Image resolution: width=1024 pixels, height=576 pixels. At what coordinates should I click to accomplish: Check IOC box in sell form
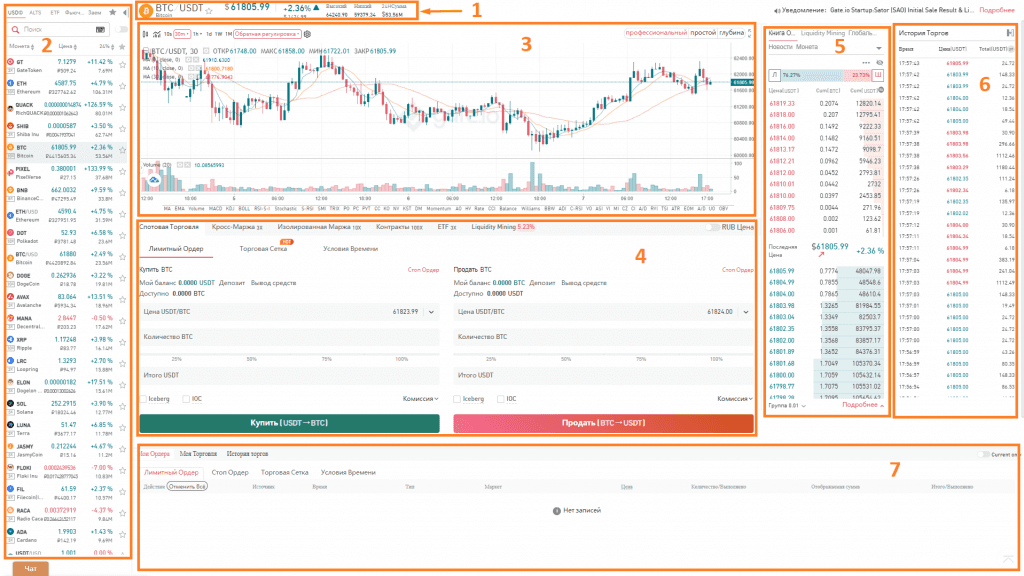pos(500,398)
